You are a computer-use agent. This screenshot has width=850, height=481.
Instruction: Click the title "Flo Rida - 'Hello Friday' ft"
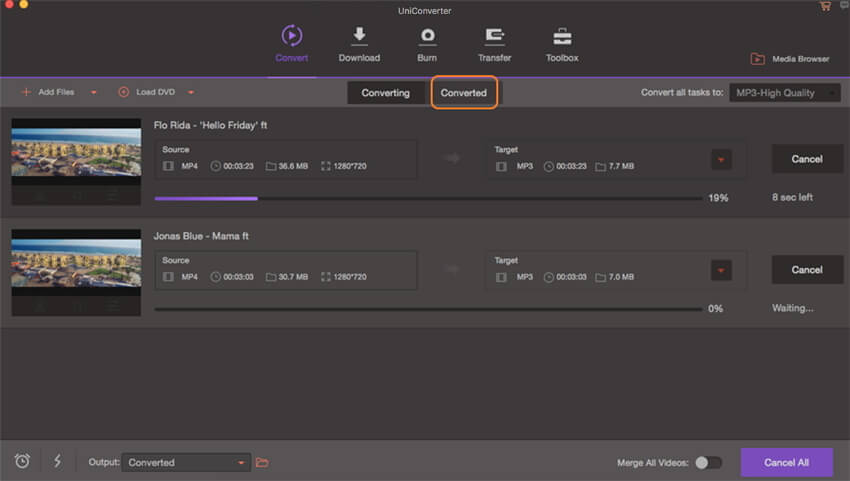tap(210, 125)
